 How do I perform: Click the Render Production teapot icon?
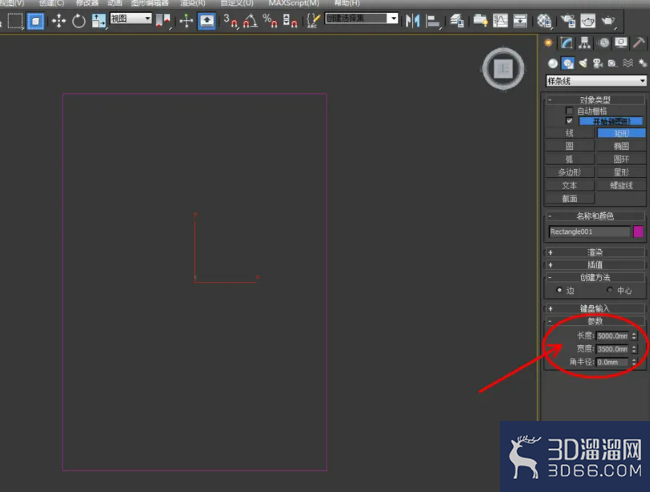608,21
